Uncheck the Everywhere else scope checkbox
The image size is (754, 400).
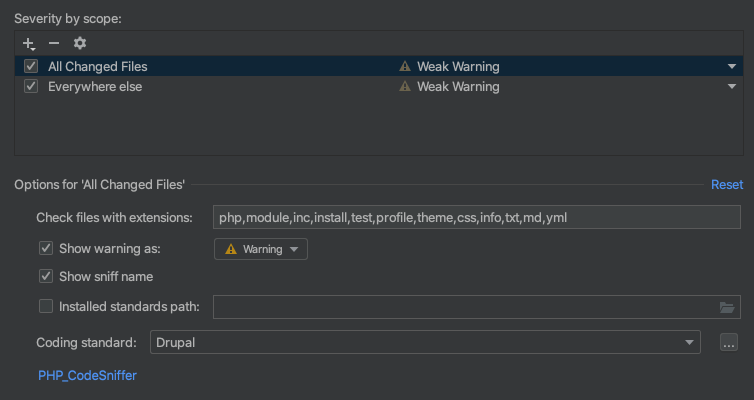[x=31, y=87]
